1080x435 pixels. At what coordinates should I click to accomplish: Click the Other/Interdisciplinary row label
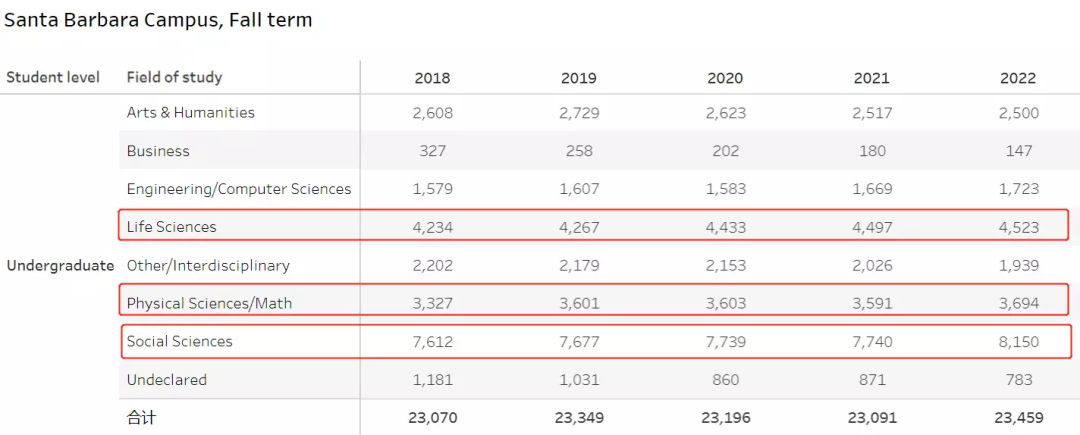(208, 266)
